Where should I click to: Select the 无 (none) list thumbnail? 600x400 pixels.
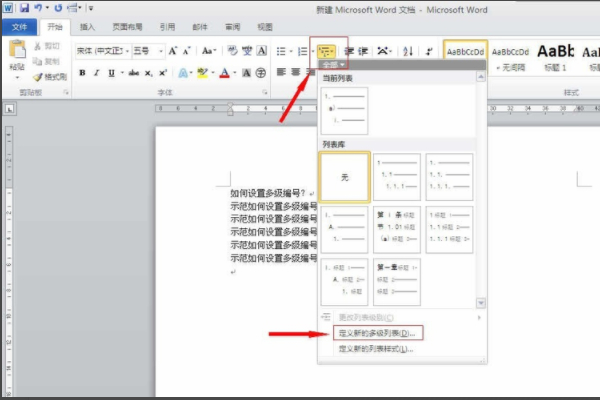pos(345,176)
